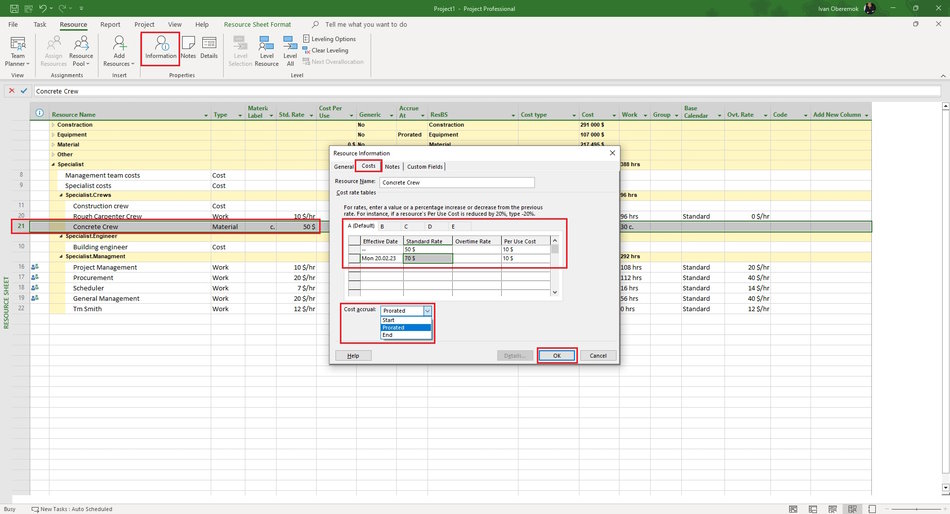Open Leveling Options
Screen dimensions: 950x514
click(329, 39)
